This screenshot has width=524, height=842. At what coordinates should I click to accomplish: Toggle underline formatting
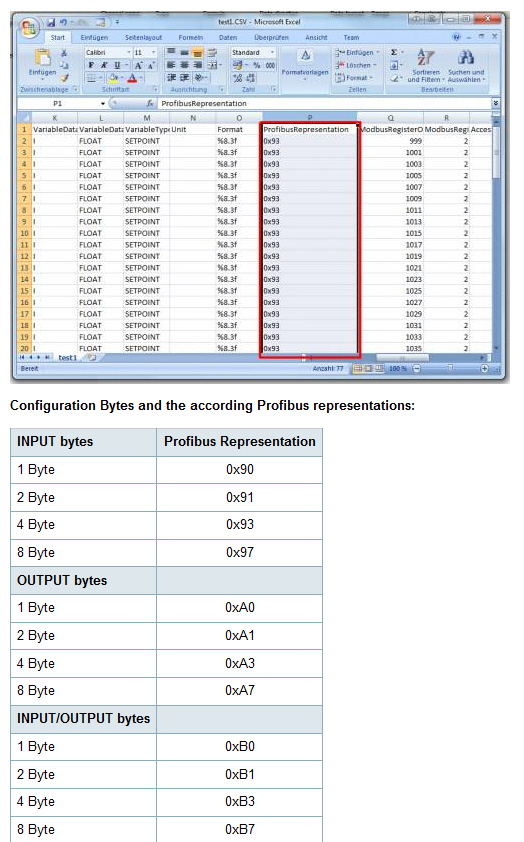[117, 65]
